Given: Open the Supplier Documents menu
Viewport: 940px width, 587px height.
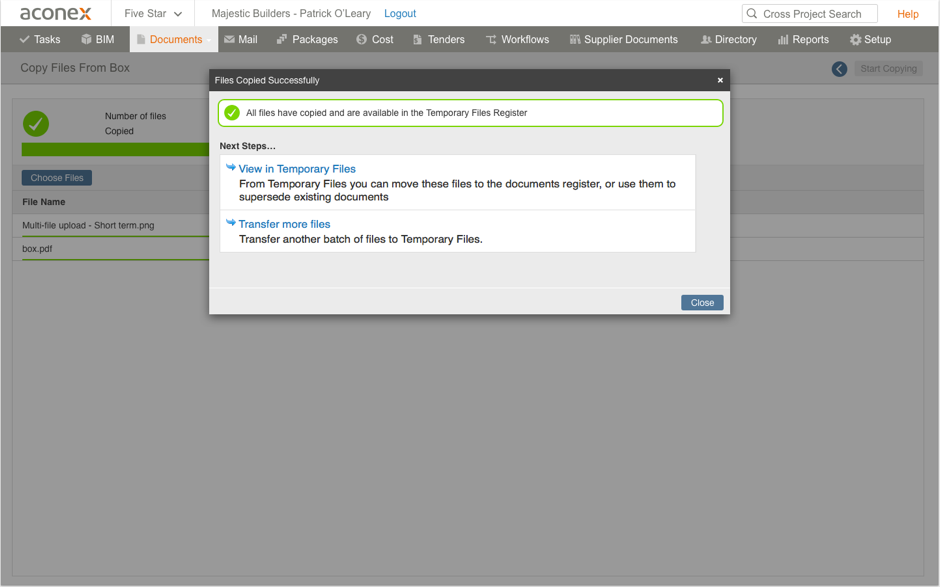Looking at the screenshot, I should 623,40.
